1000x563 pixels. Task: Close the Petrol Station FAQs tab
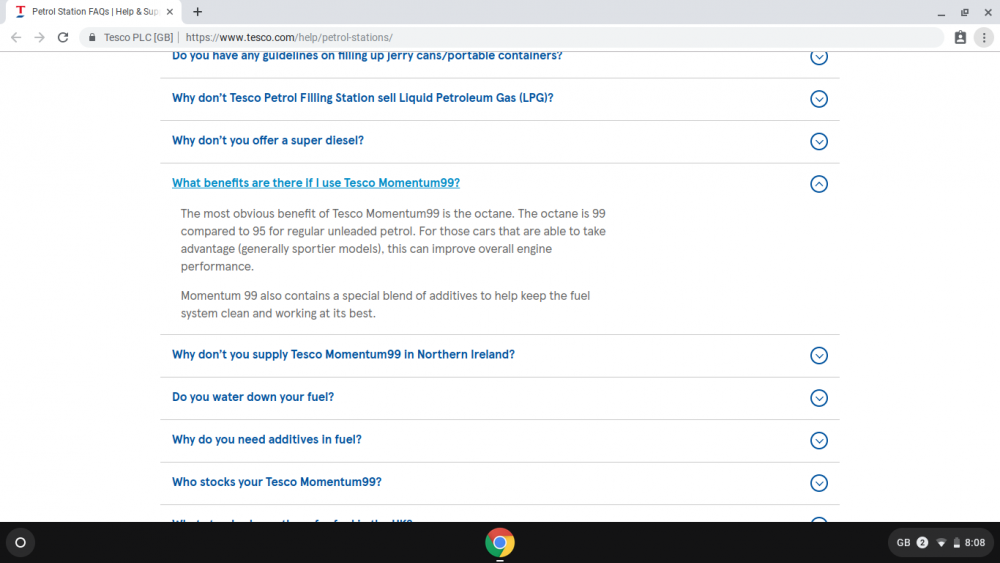point(170,11)
